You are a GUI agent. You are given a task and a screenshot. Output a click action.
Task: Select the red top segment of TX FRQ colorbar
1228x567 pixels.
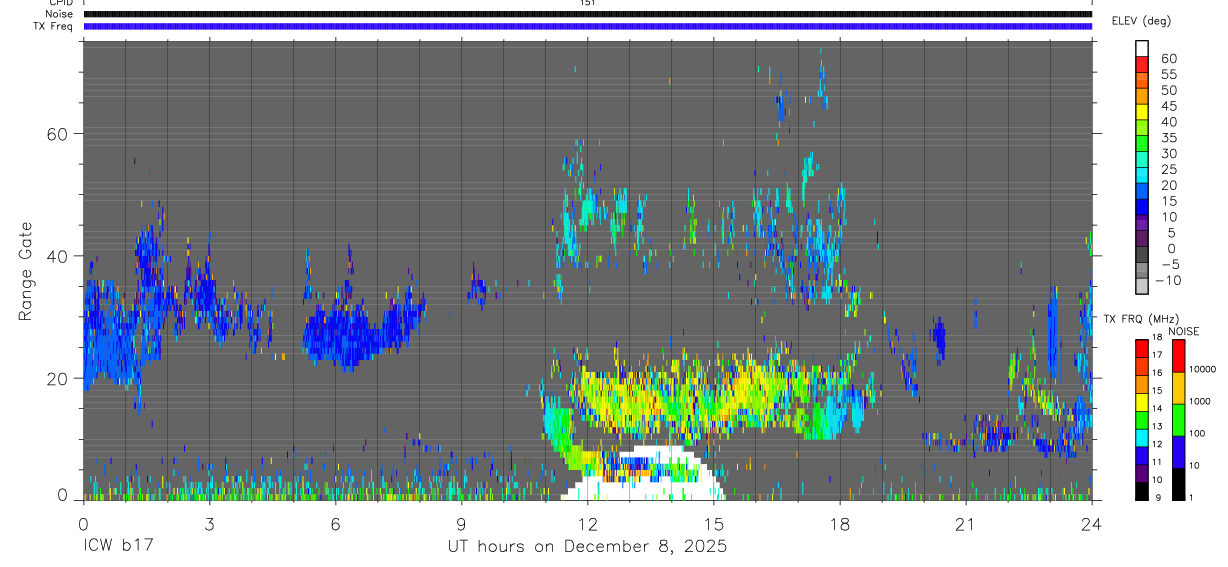(1142, 349)
